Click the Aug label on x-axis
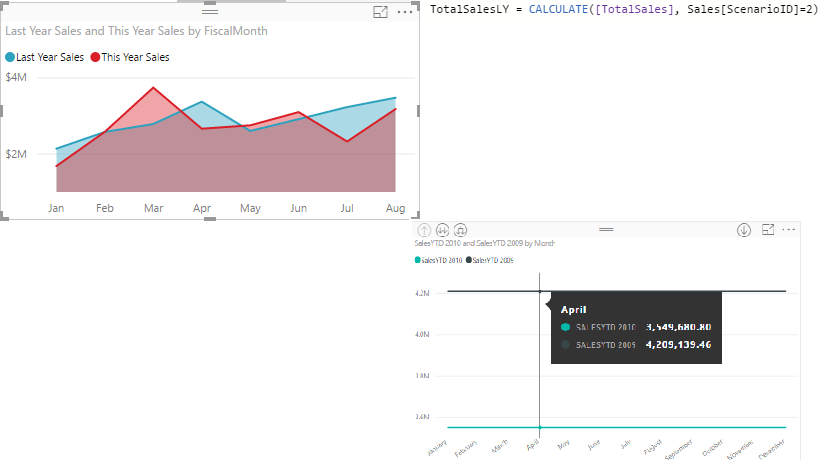 click(x=395, y=208)
